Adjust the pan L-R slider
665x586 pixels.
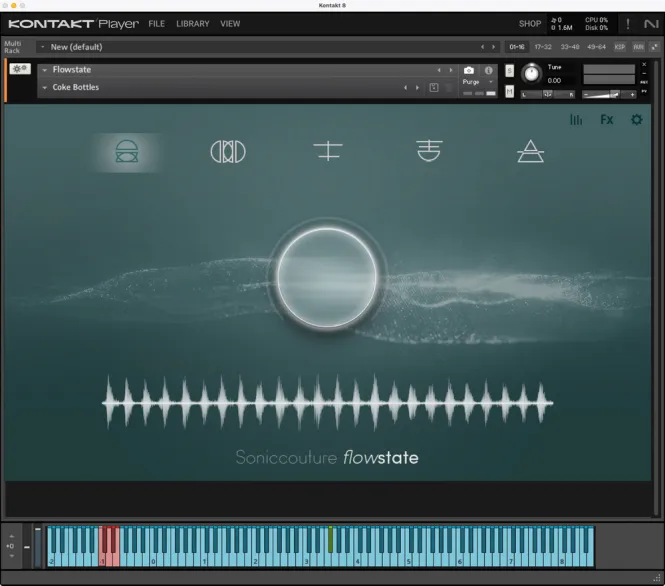pos(548,95)
